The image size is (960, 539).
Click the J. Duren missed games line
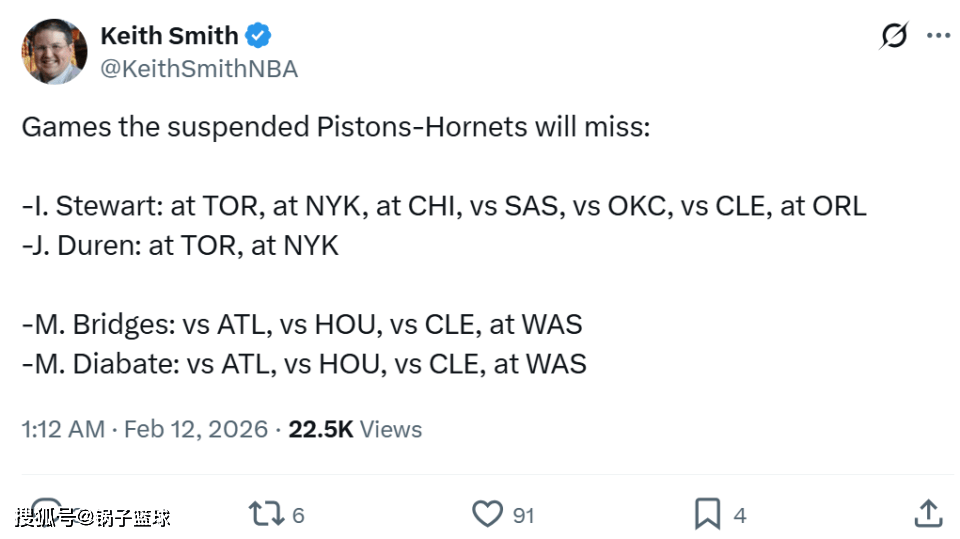click(x=180, y=245)
